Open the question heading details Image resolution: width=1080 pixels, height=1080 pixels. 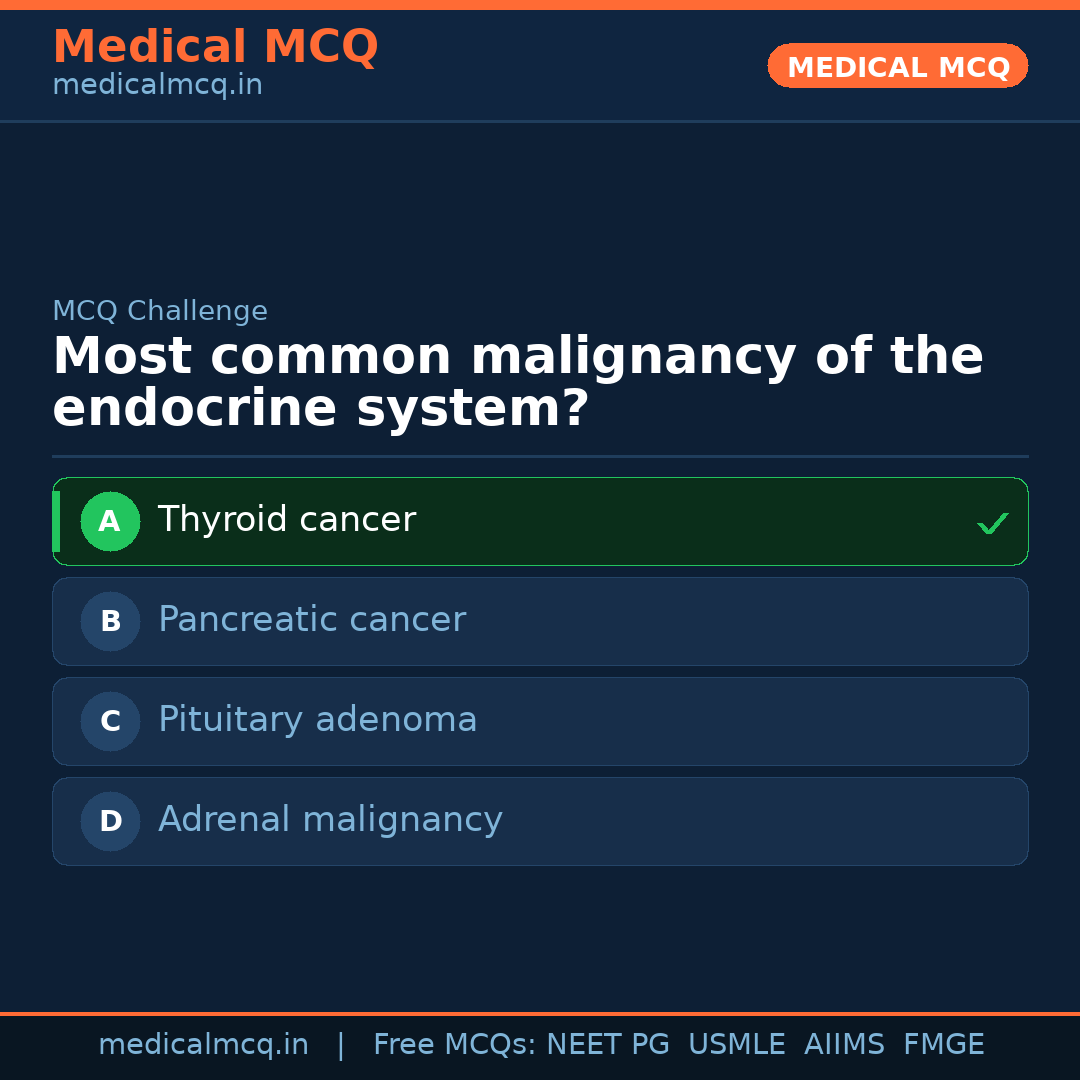(x=518, y=382)
